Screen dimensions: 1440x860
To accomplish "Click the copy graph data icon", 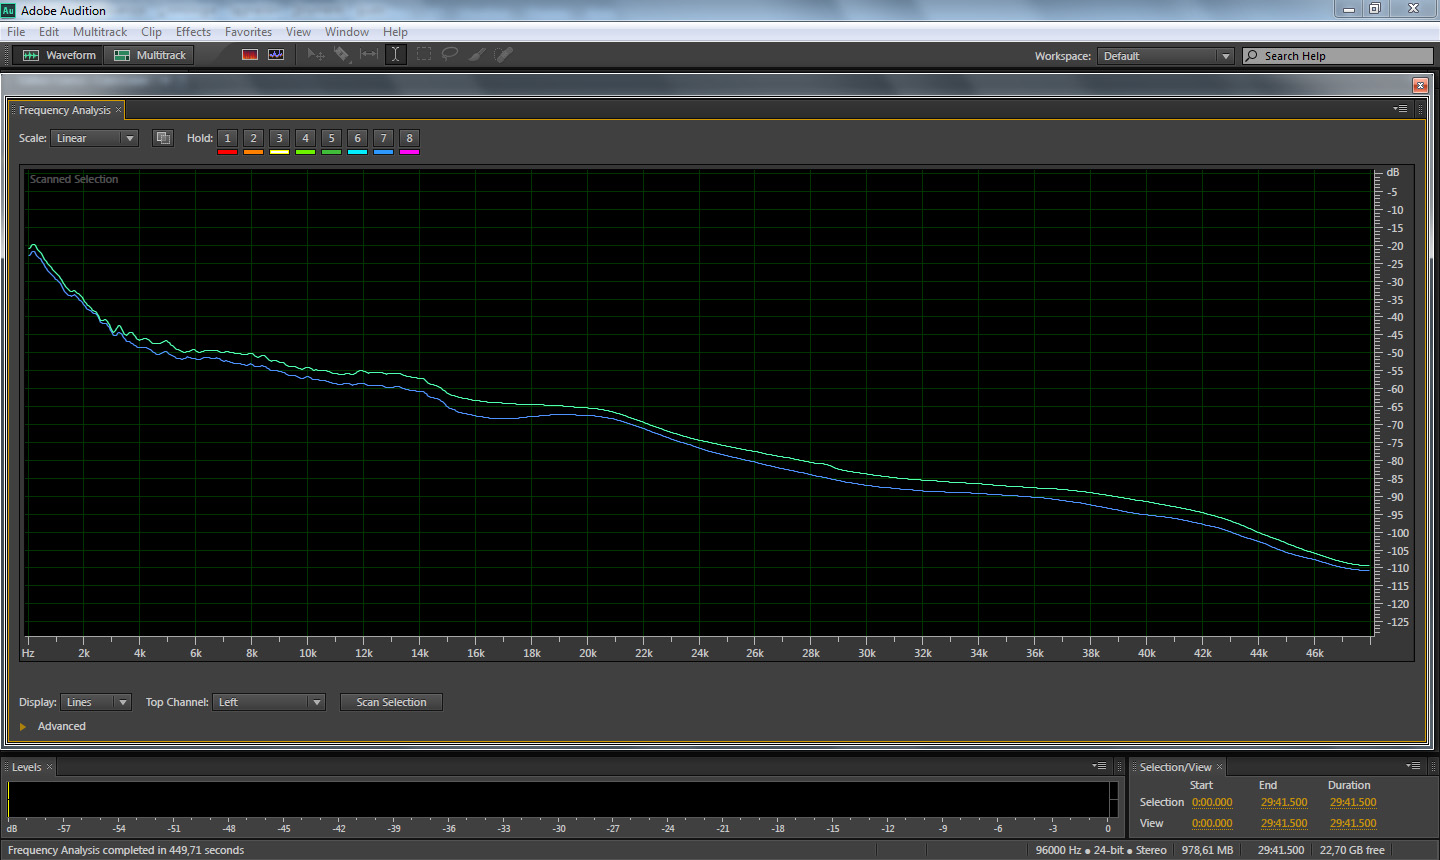I will pos(163,138).
